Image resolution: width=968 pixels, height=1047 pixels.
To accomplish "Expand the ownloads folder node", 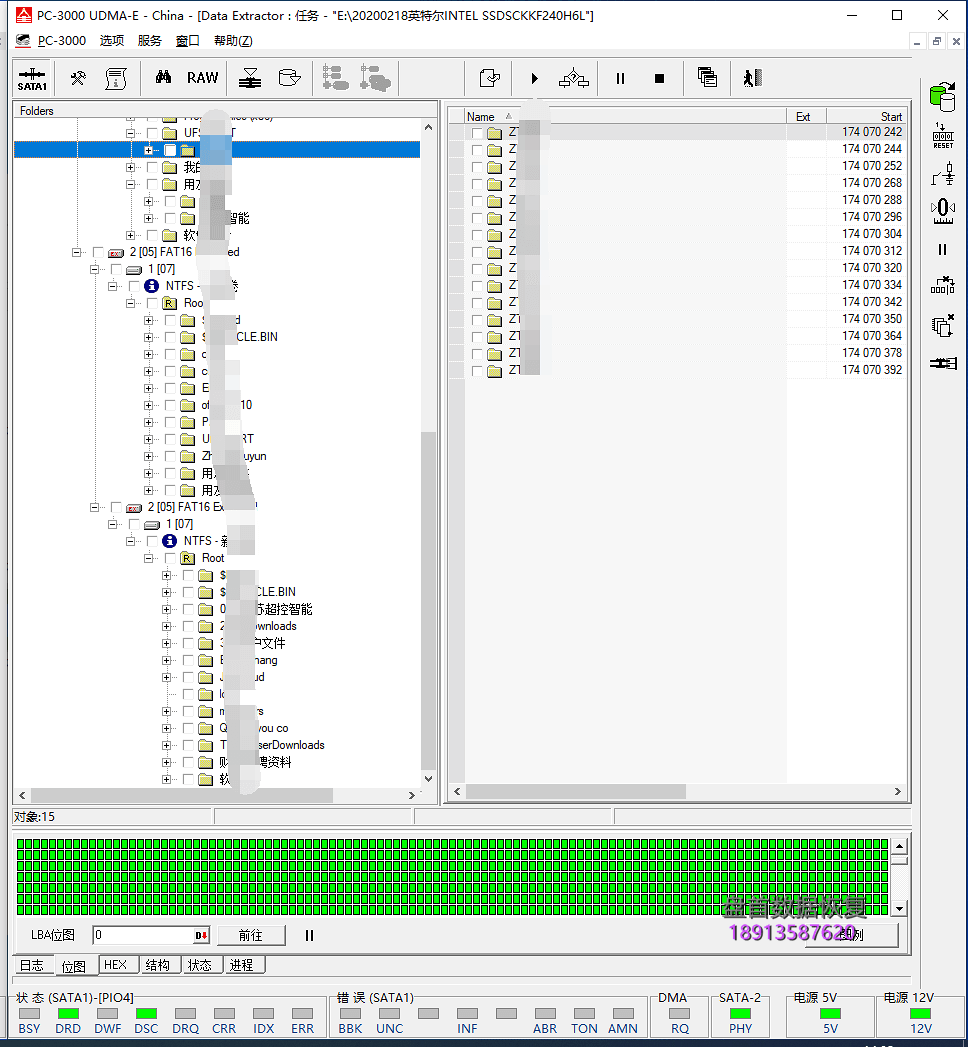I will pyautogui.click(x=166, y=626).
